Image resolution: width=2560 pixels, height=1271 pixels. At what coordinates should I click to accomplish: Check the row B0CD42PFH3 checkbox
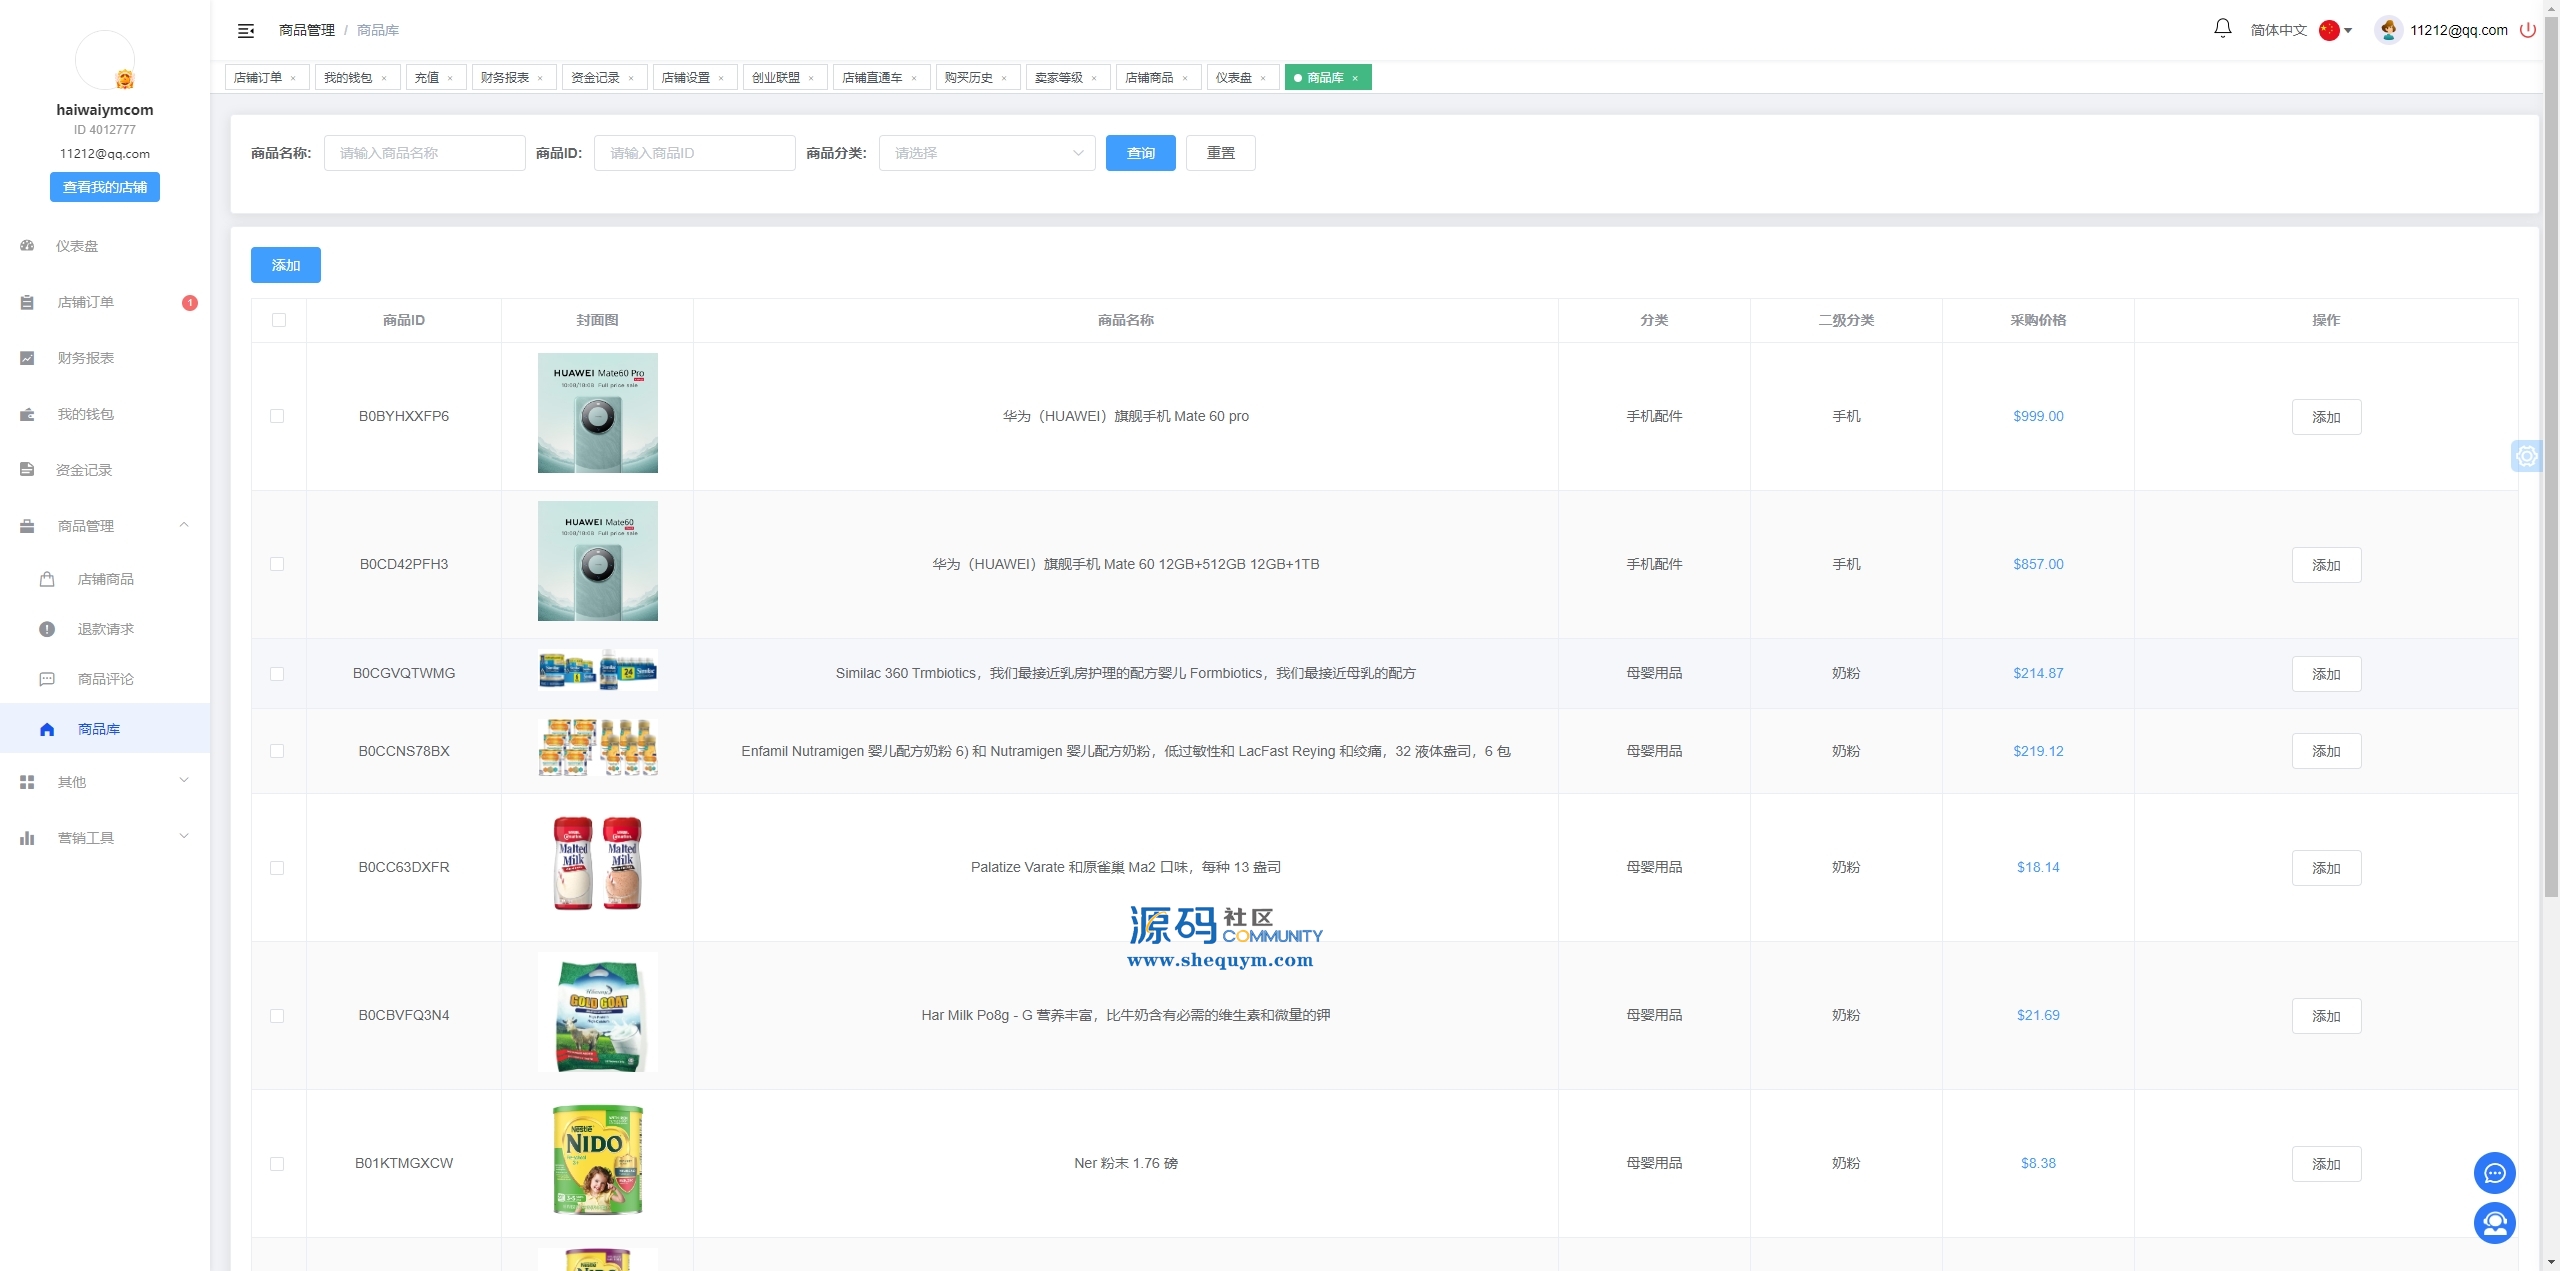(277, 564)
